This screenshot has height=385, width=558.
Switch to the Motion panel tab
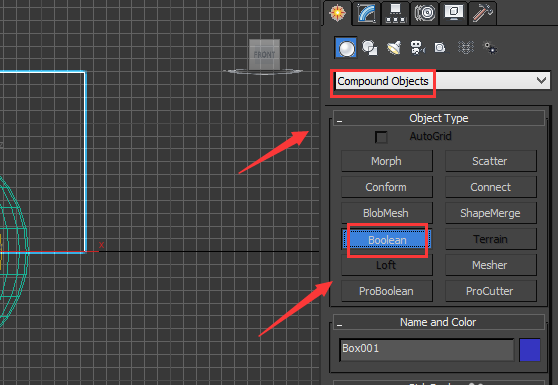click(x=425, y=13)
